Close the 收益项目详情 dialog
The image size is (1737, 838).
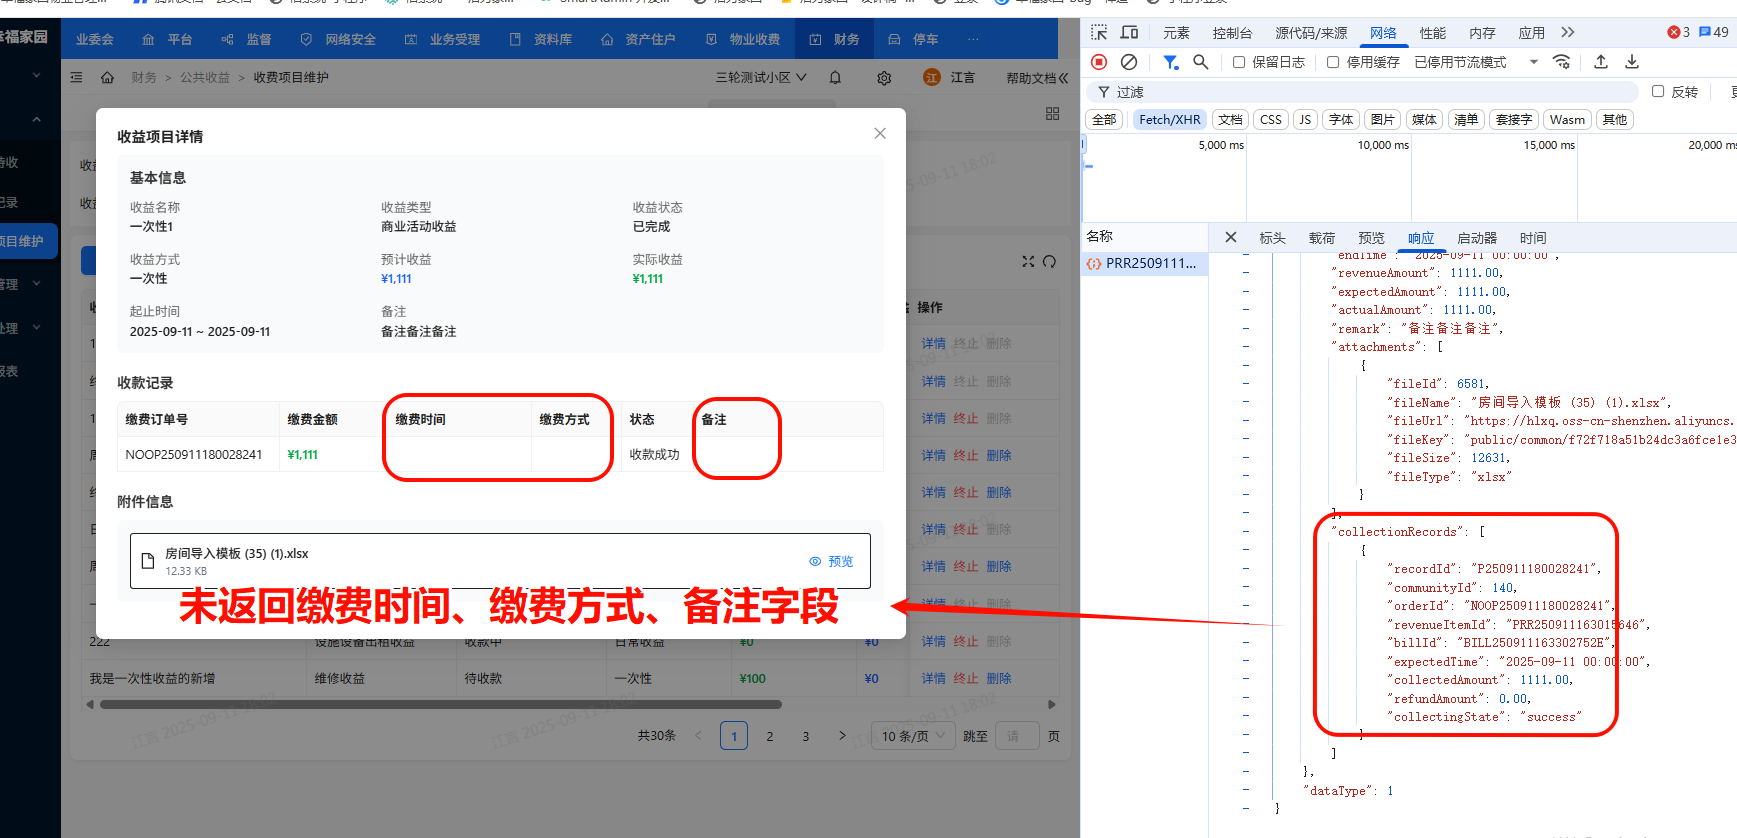[x=880, y=133]
